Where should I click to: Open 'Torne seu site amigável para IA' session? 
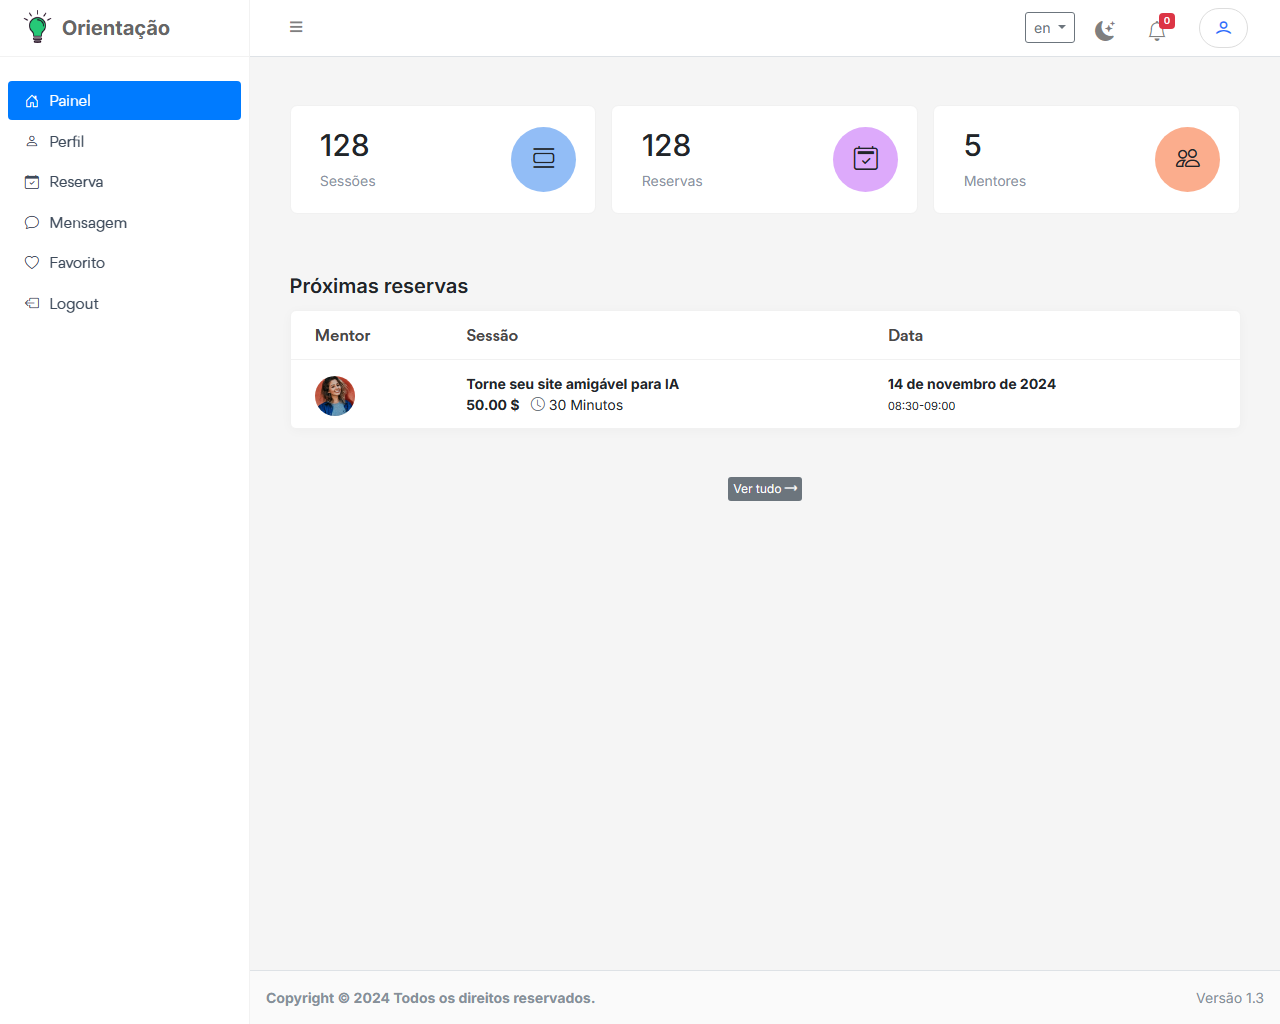572,384
